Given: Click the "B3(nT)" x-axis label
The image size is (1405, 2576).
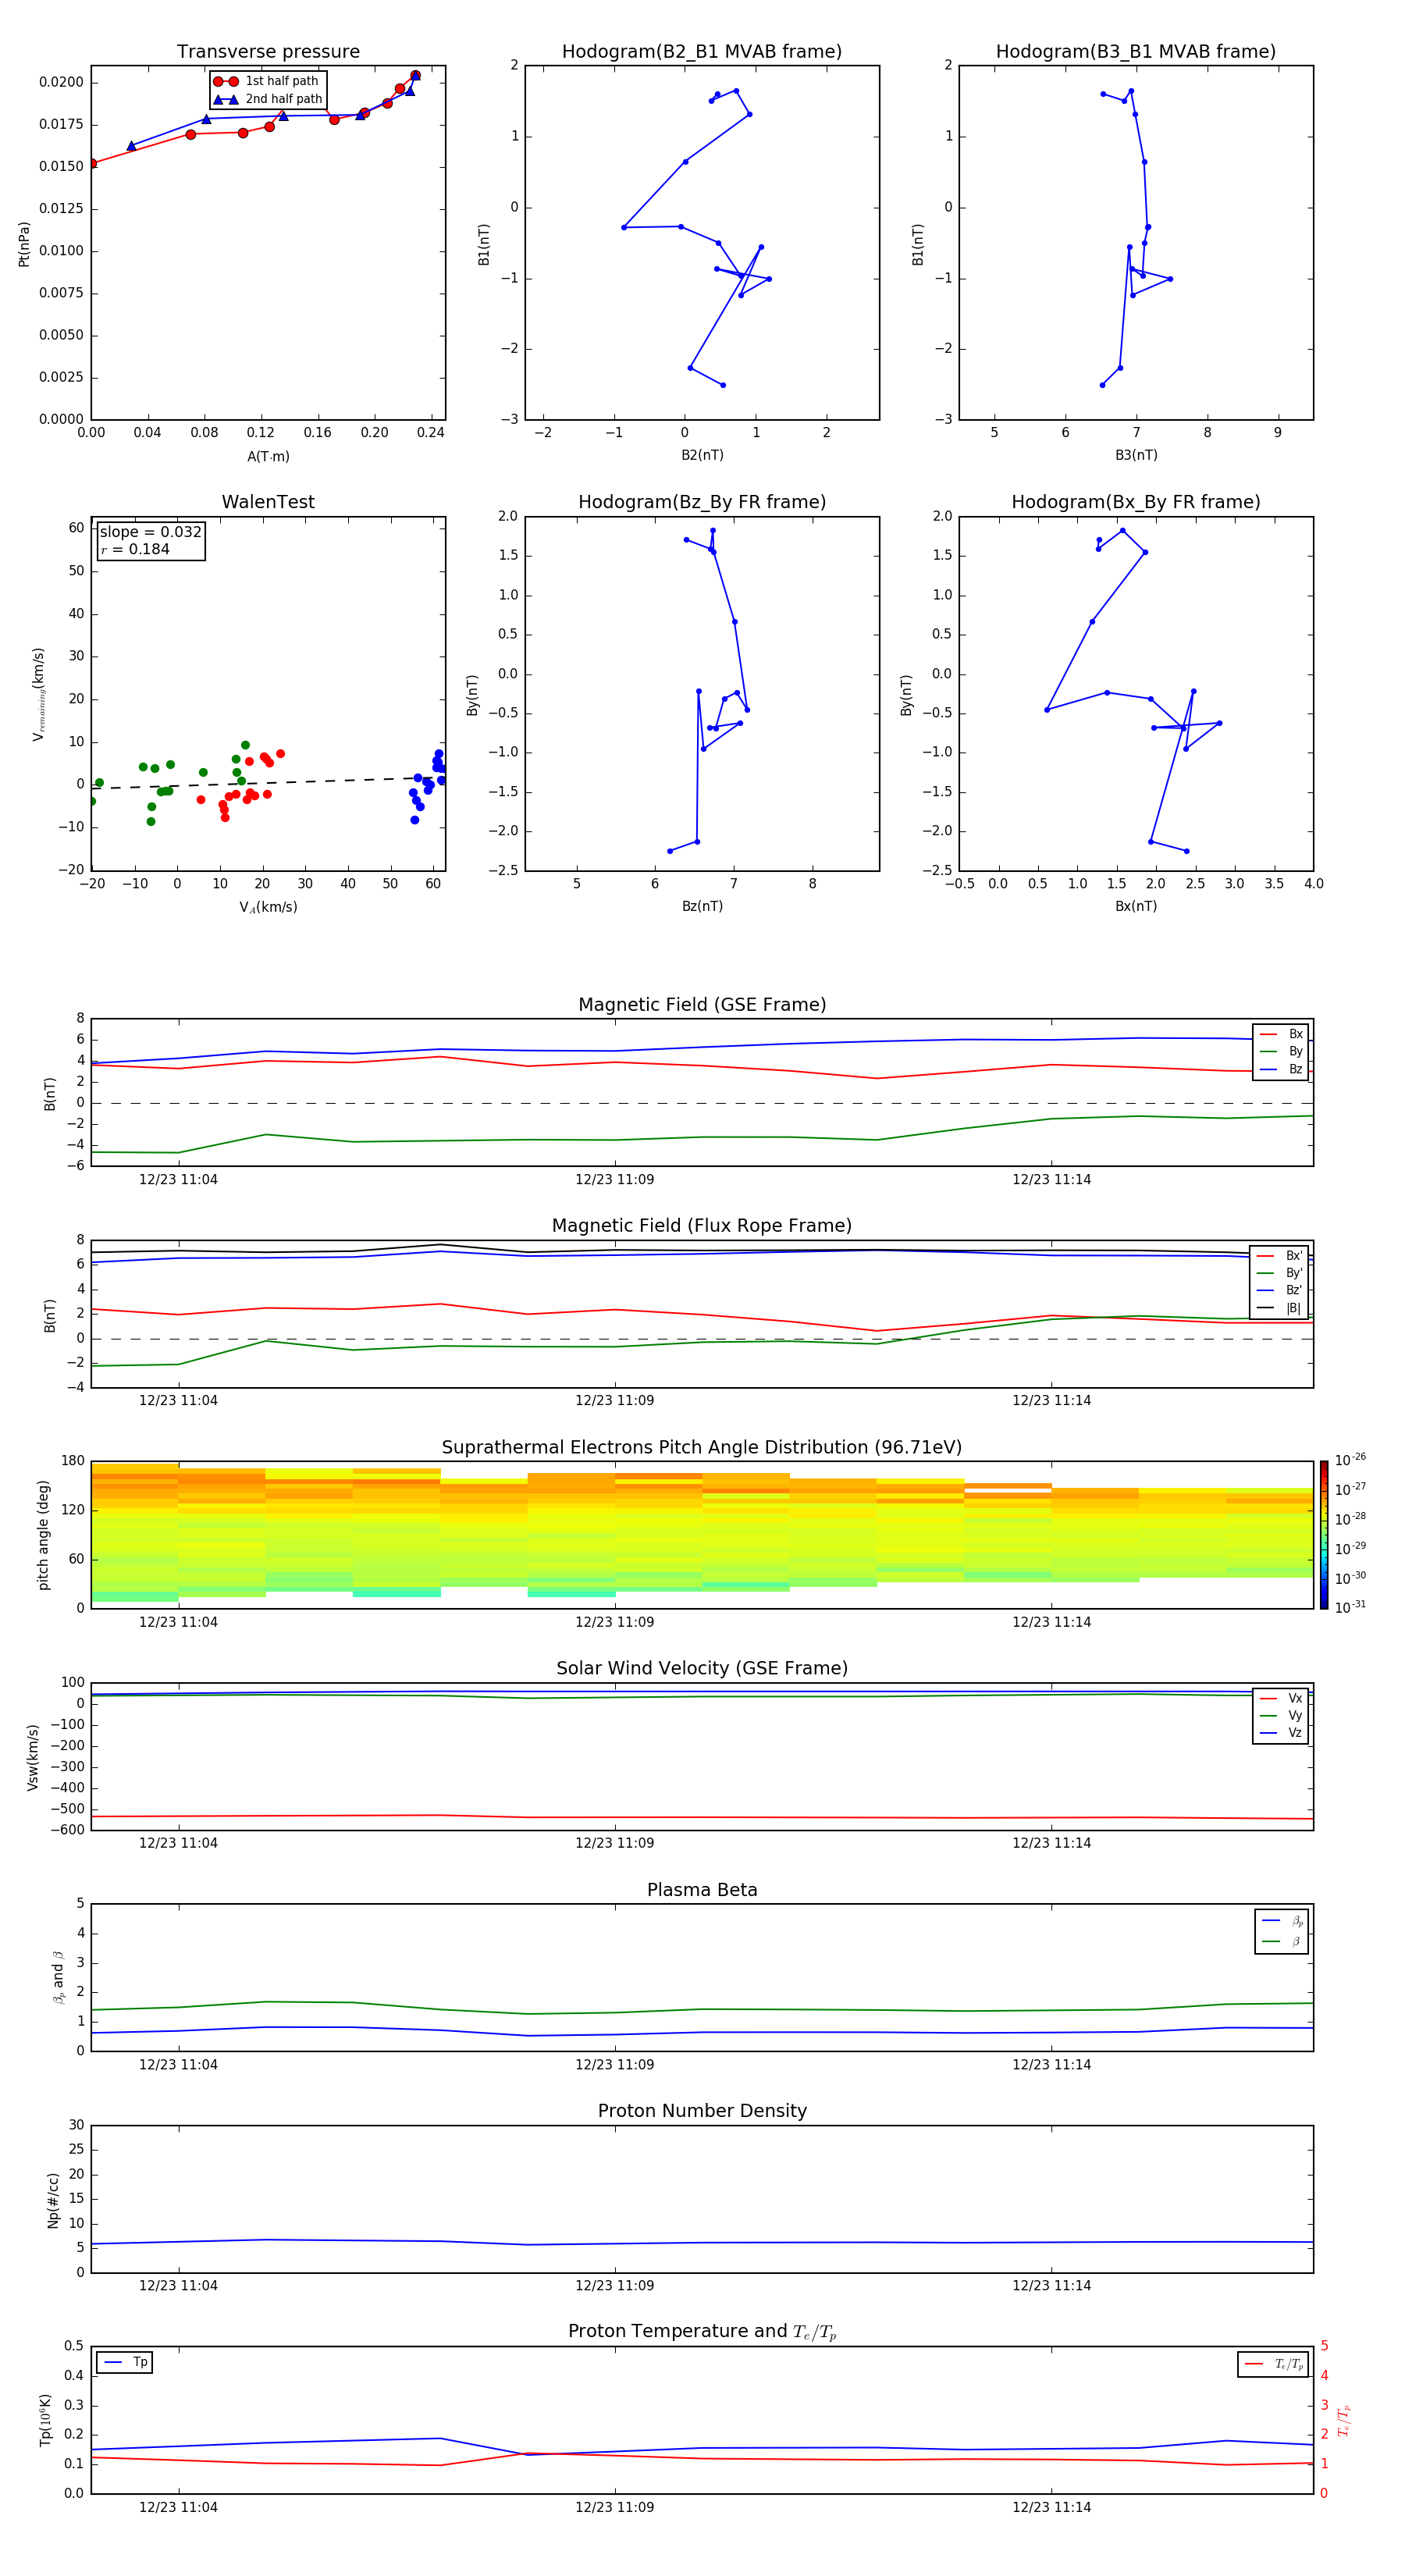Looking at the screenshot, I should [x=1136, y=455].
